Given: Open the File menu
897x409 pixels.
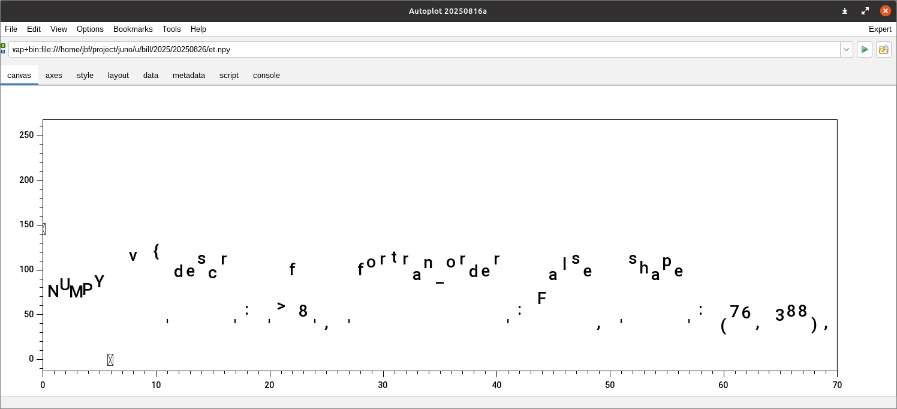Looking at the screenshot, I should [x=11, y=29].
